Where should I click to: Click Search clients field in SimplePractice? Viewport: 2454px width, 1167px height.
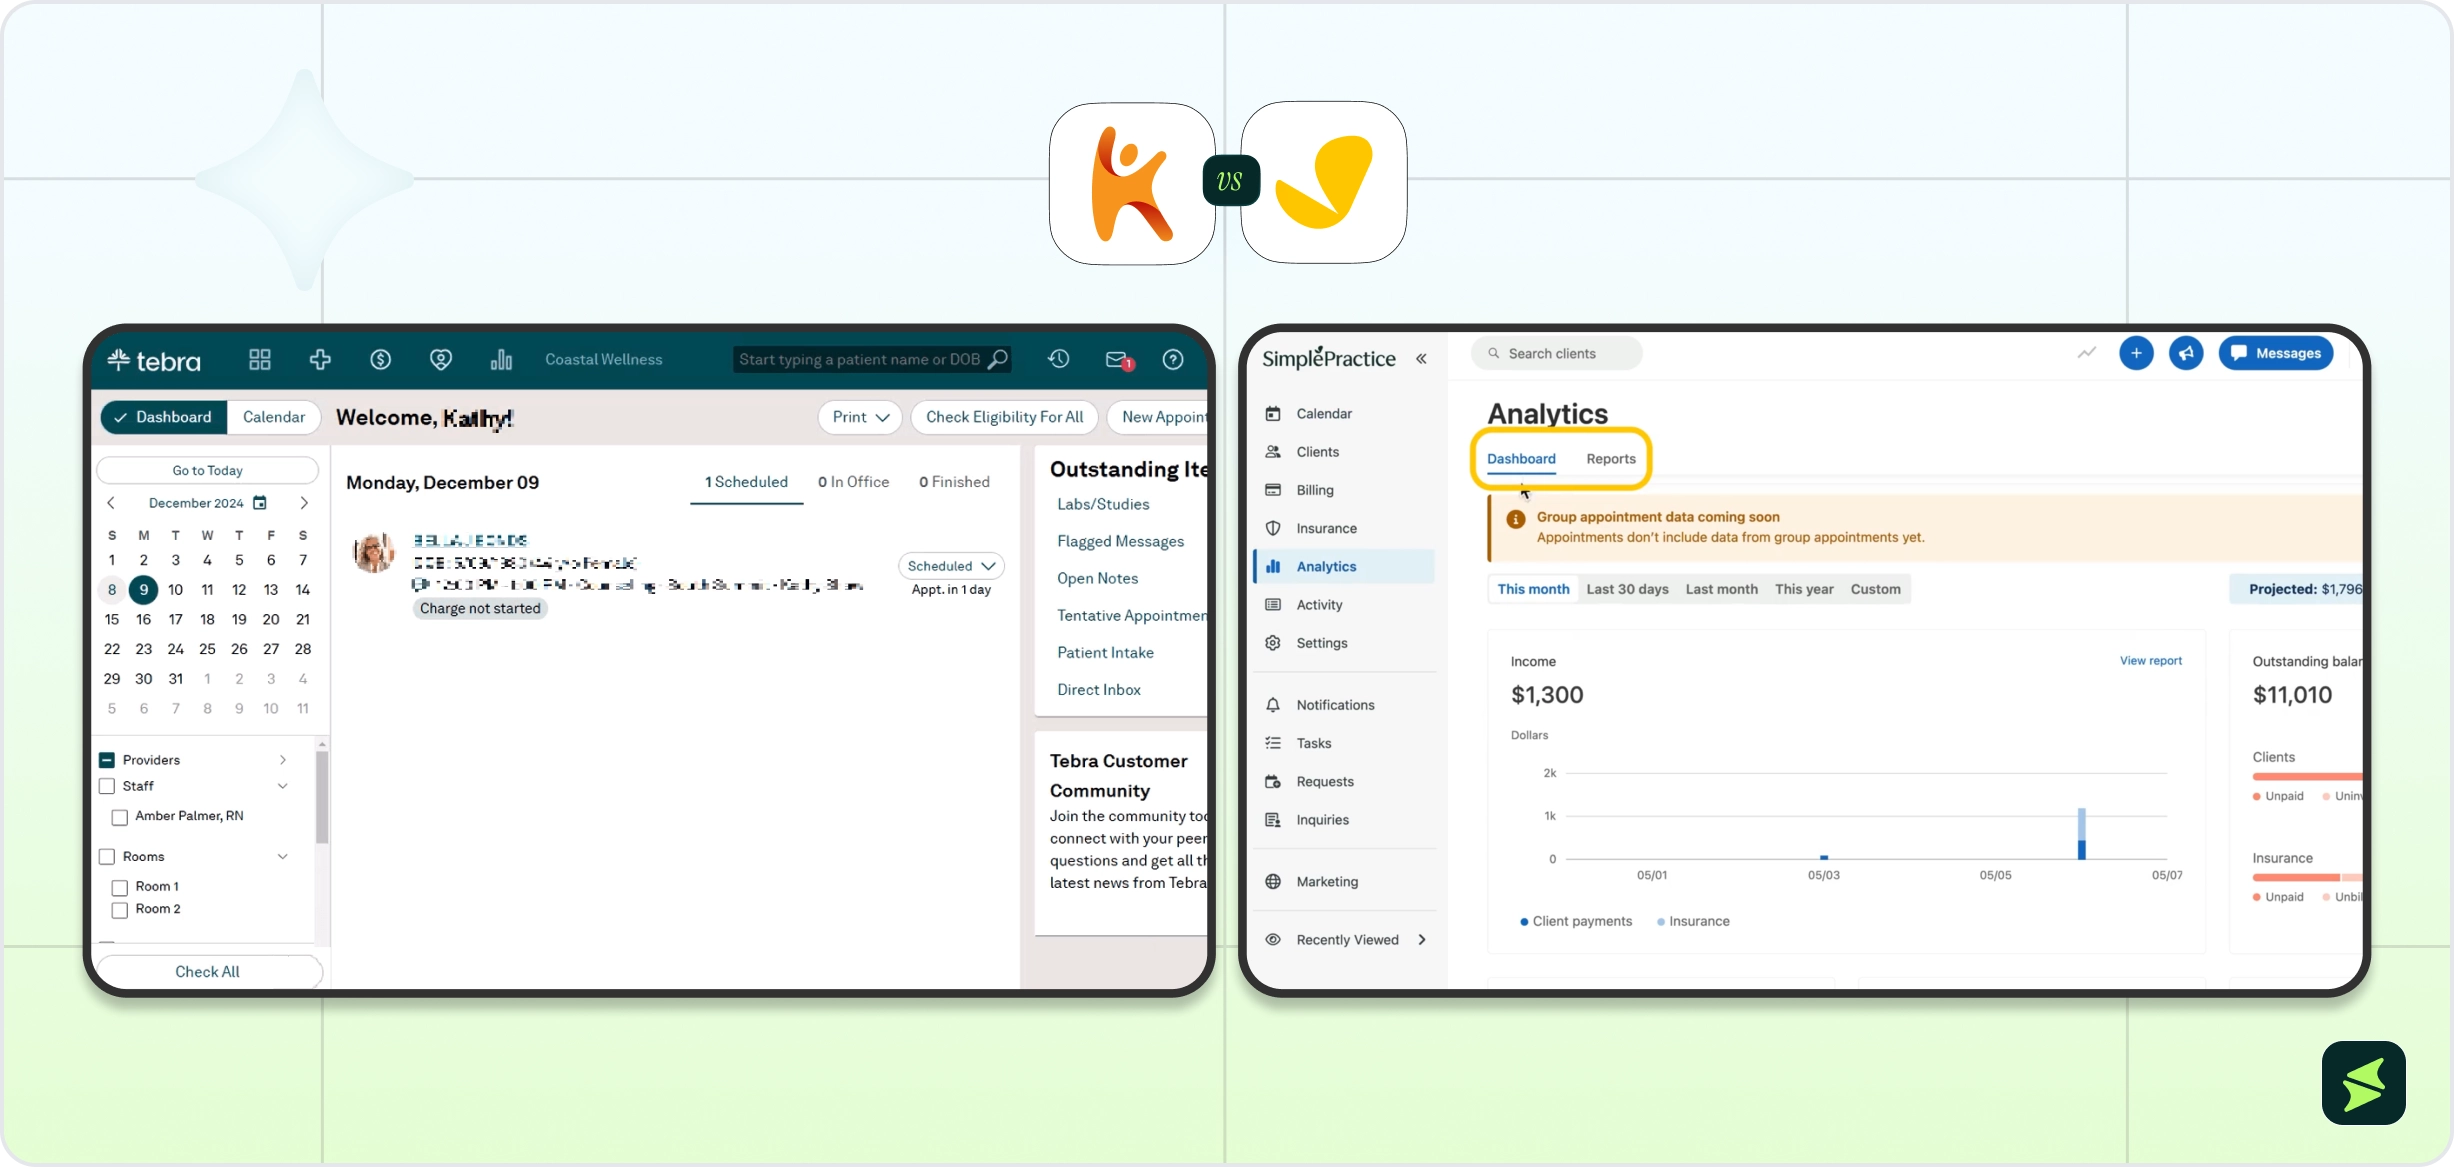tap(1556, 353)
